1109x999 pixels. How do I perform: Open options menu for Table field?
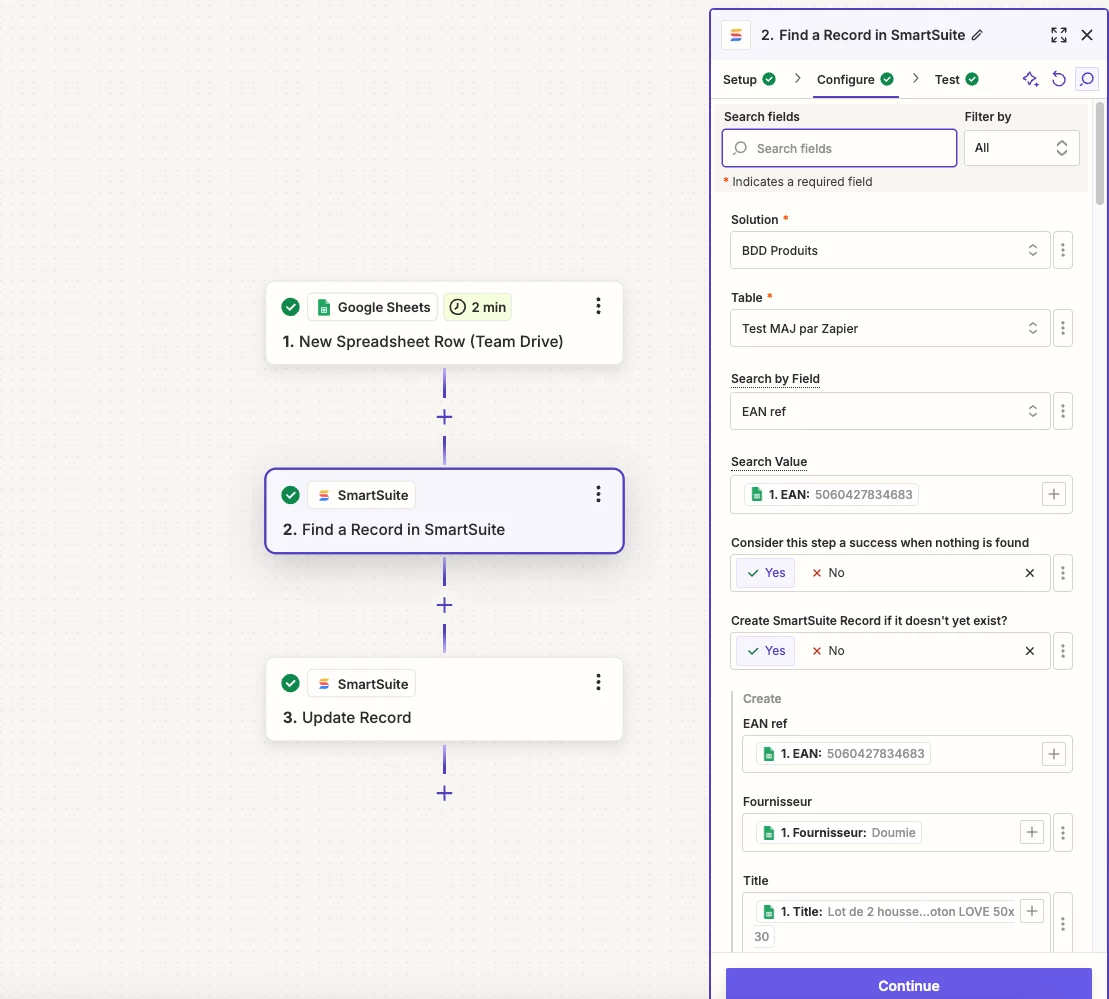1062,328
